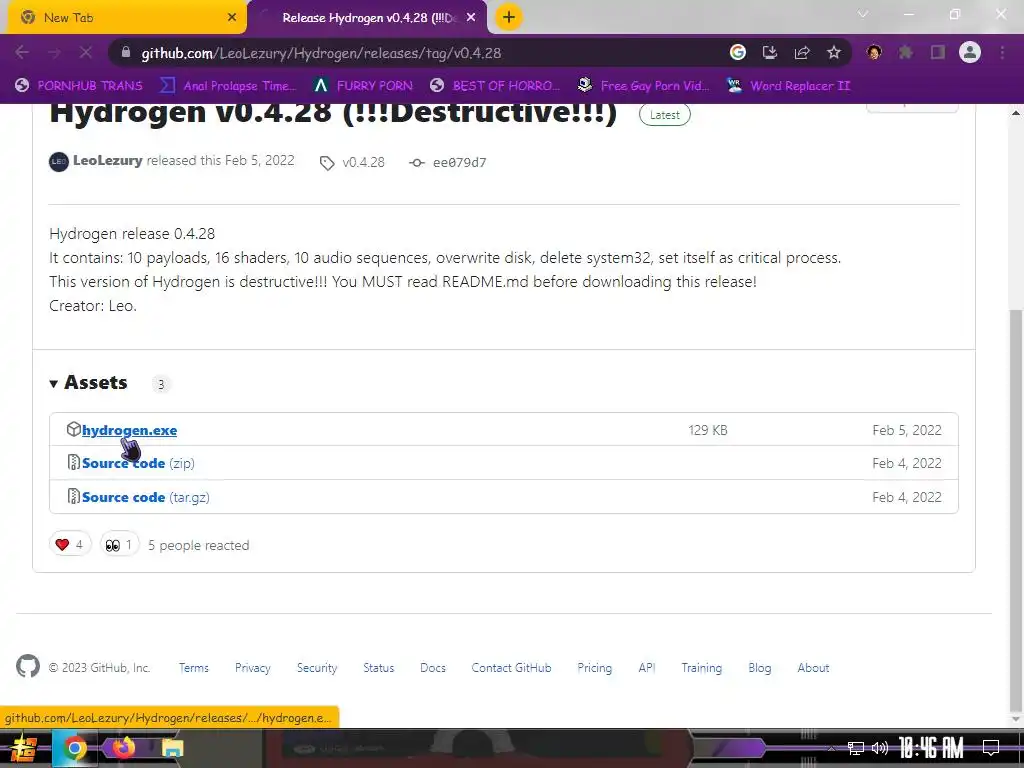Open the Privacy footer link
Screen dimensions: 1024x768
point(253,667)
